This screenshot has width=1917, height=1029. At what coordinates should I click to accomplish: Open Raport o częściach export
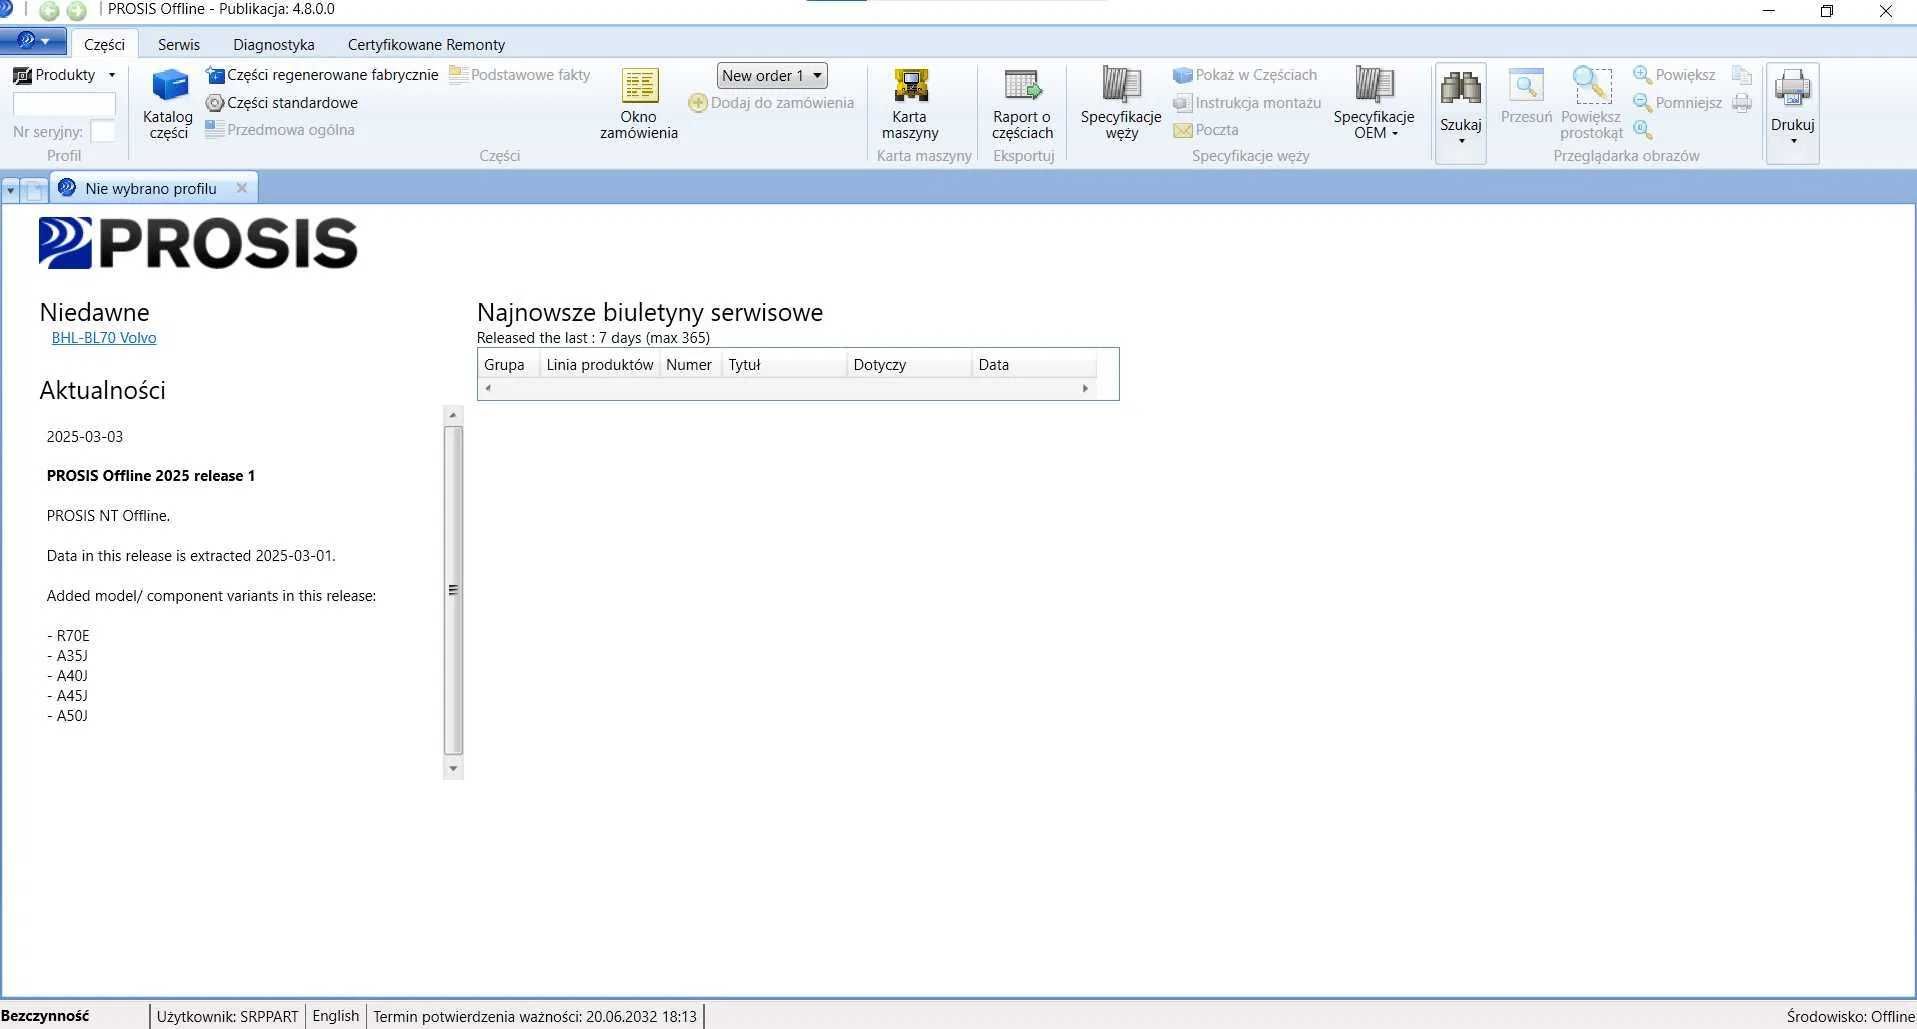point(1022,104)
